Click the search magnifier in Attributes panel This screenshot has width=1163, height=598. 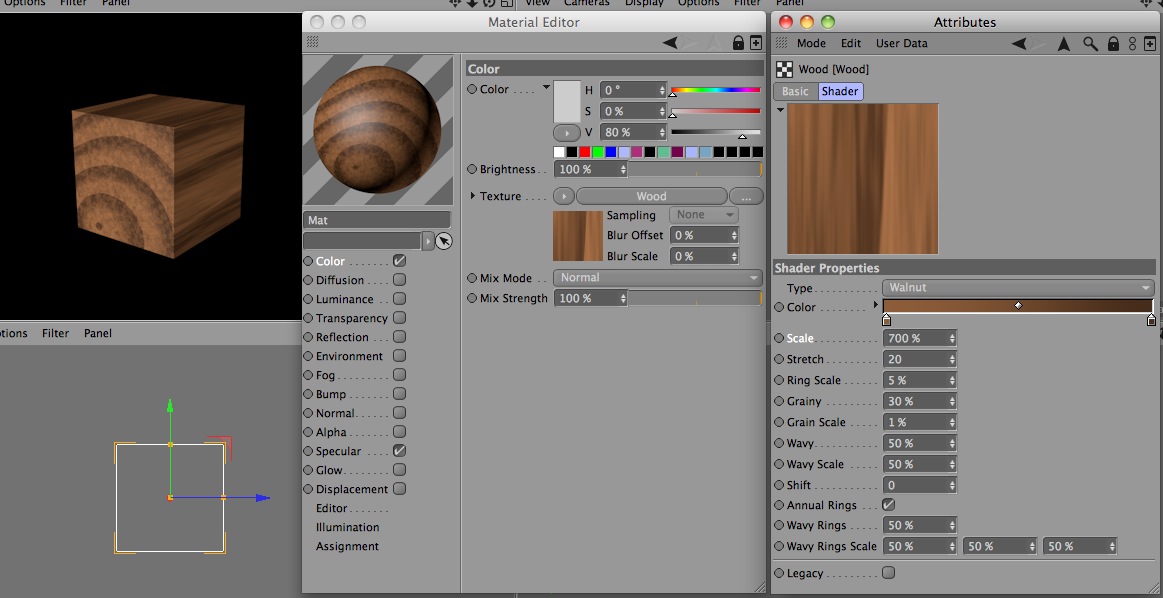(x=1090, y=44)
